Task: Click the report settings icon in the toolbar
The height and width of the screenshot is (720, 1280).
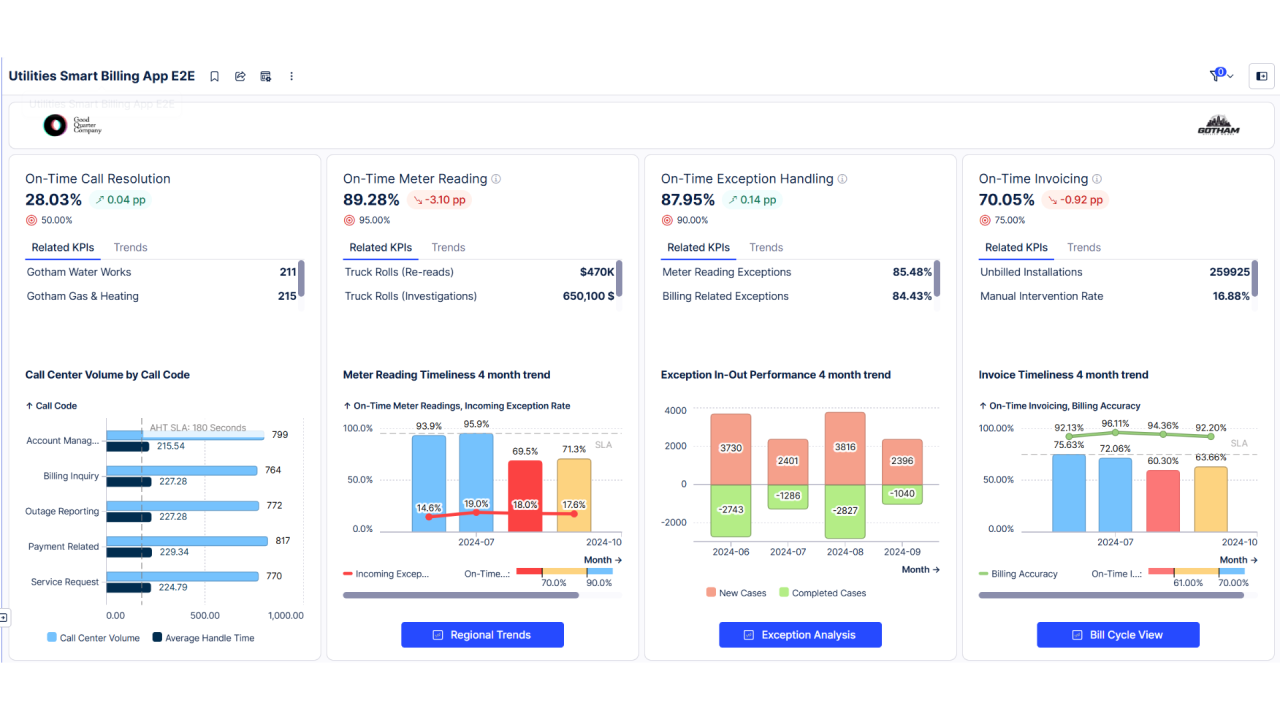Action: tap(265, 76)
